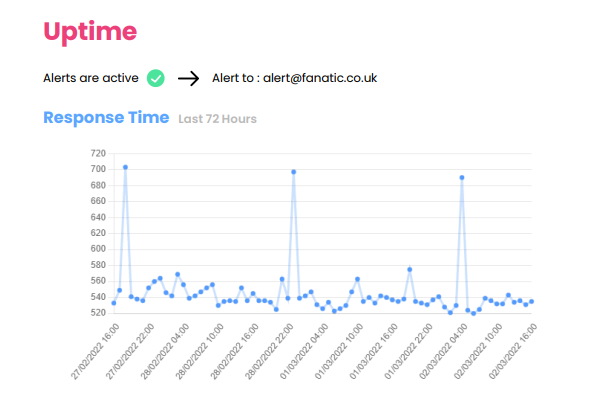Click the 02/03/2022 16:00 axis label
Image resolution: width=609 pixels, height=408 pixels.
click(x=513, y=352)
